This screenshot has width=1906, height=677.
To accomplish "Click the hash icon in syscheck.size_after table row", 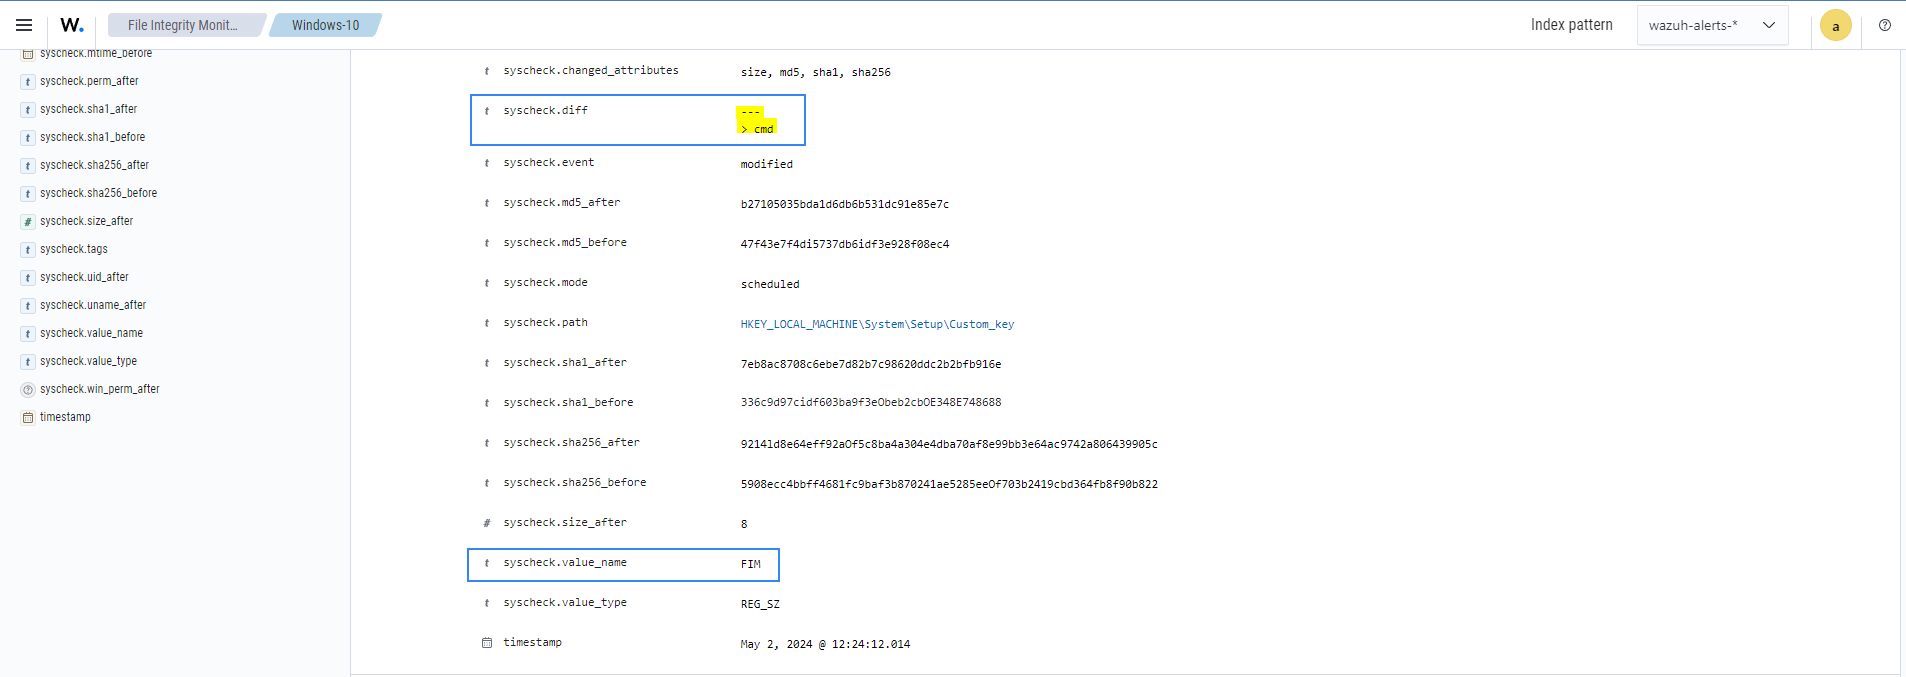I will pyautogui.click(x=487, y=523).
